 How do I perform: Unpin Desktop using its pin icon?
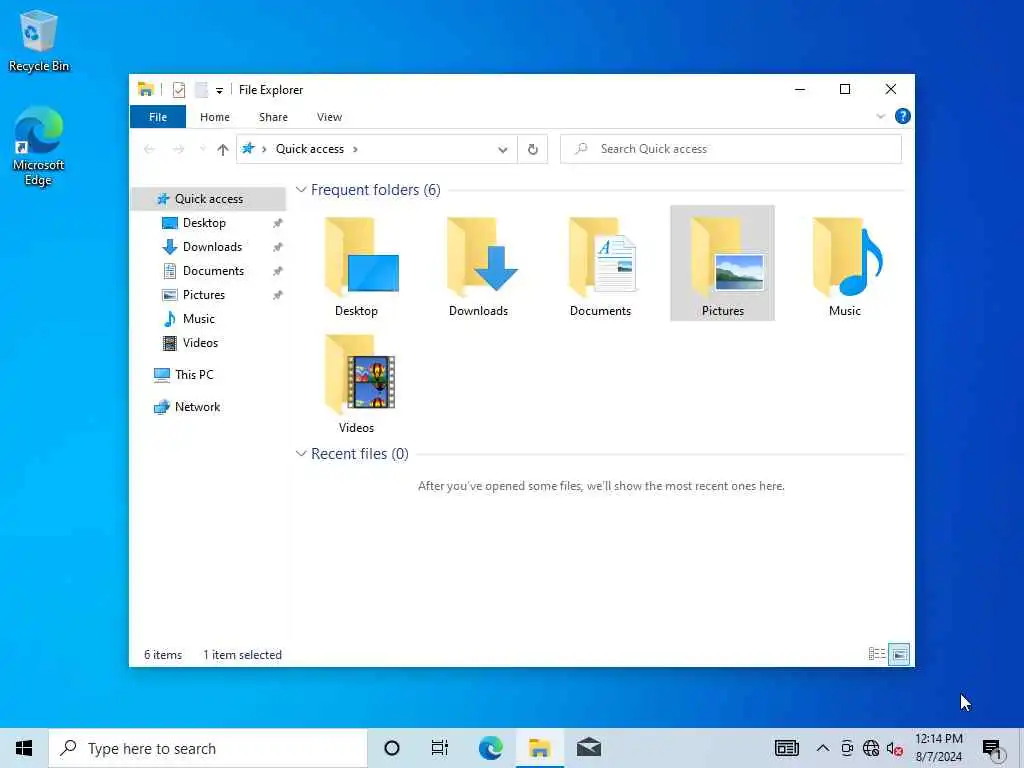[x=278, y=223]
